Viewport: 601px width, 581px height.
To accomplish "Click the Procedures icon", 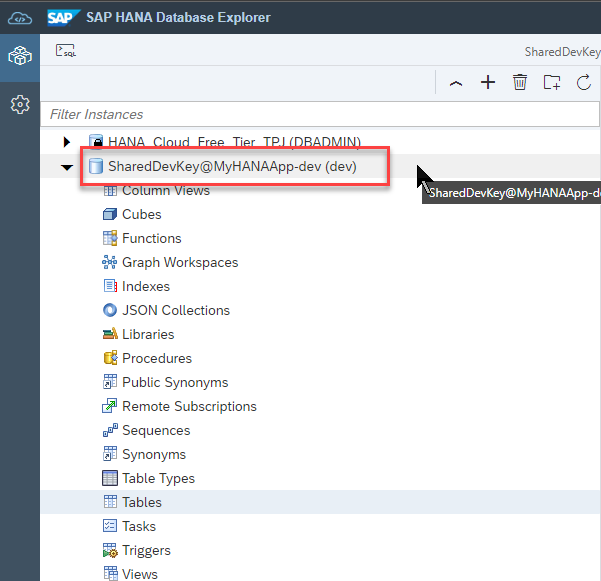I will 110,358.
